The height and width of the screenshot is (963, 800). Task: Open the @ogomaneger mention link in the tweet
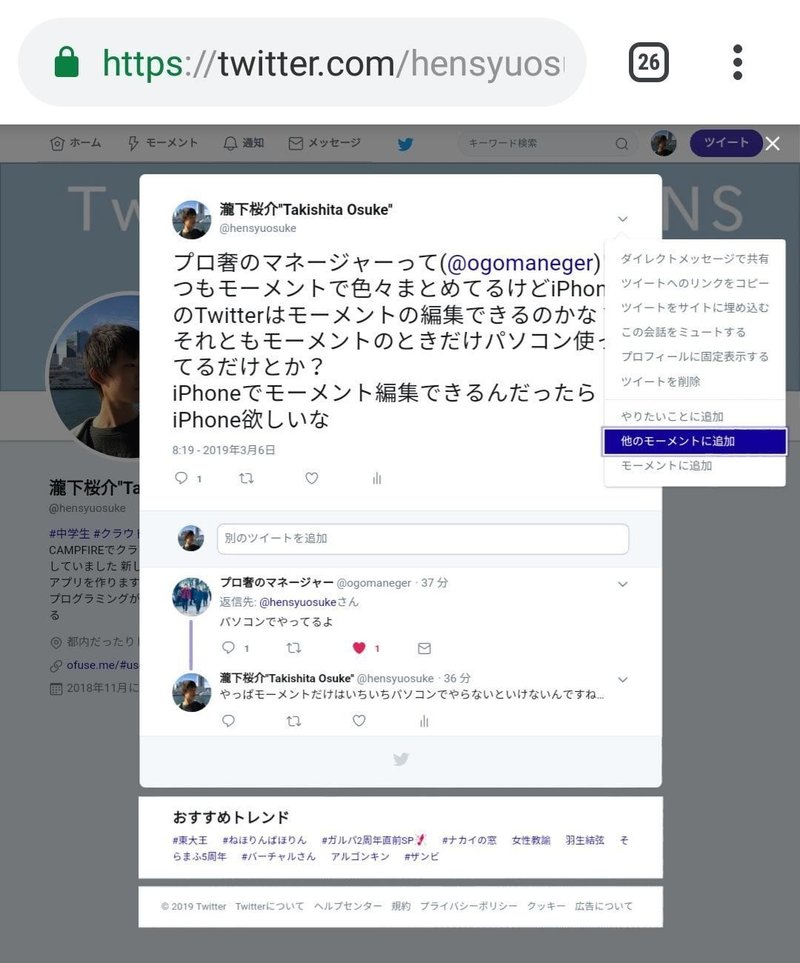pyautogui.click(x=520, y=263)
